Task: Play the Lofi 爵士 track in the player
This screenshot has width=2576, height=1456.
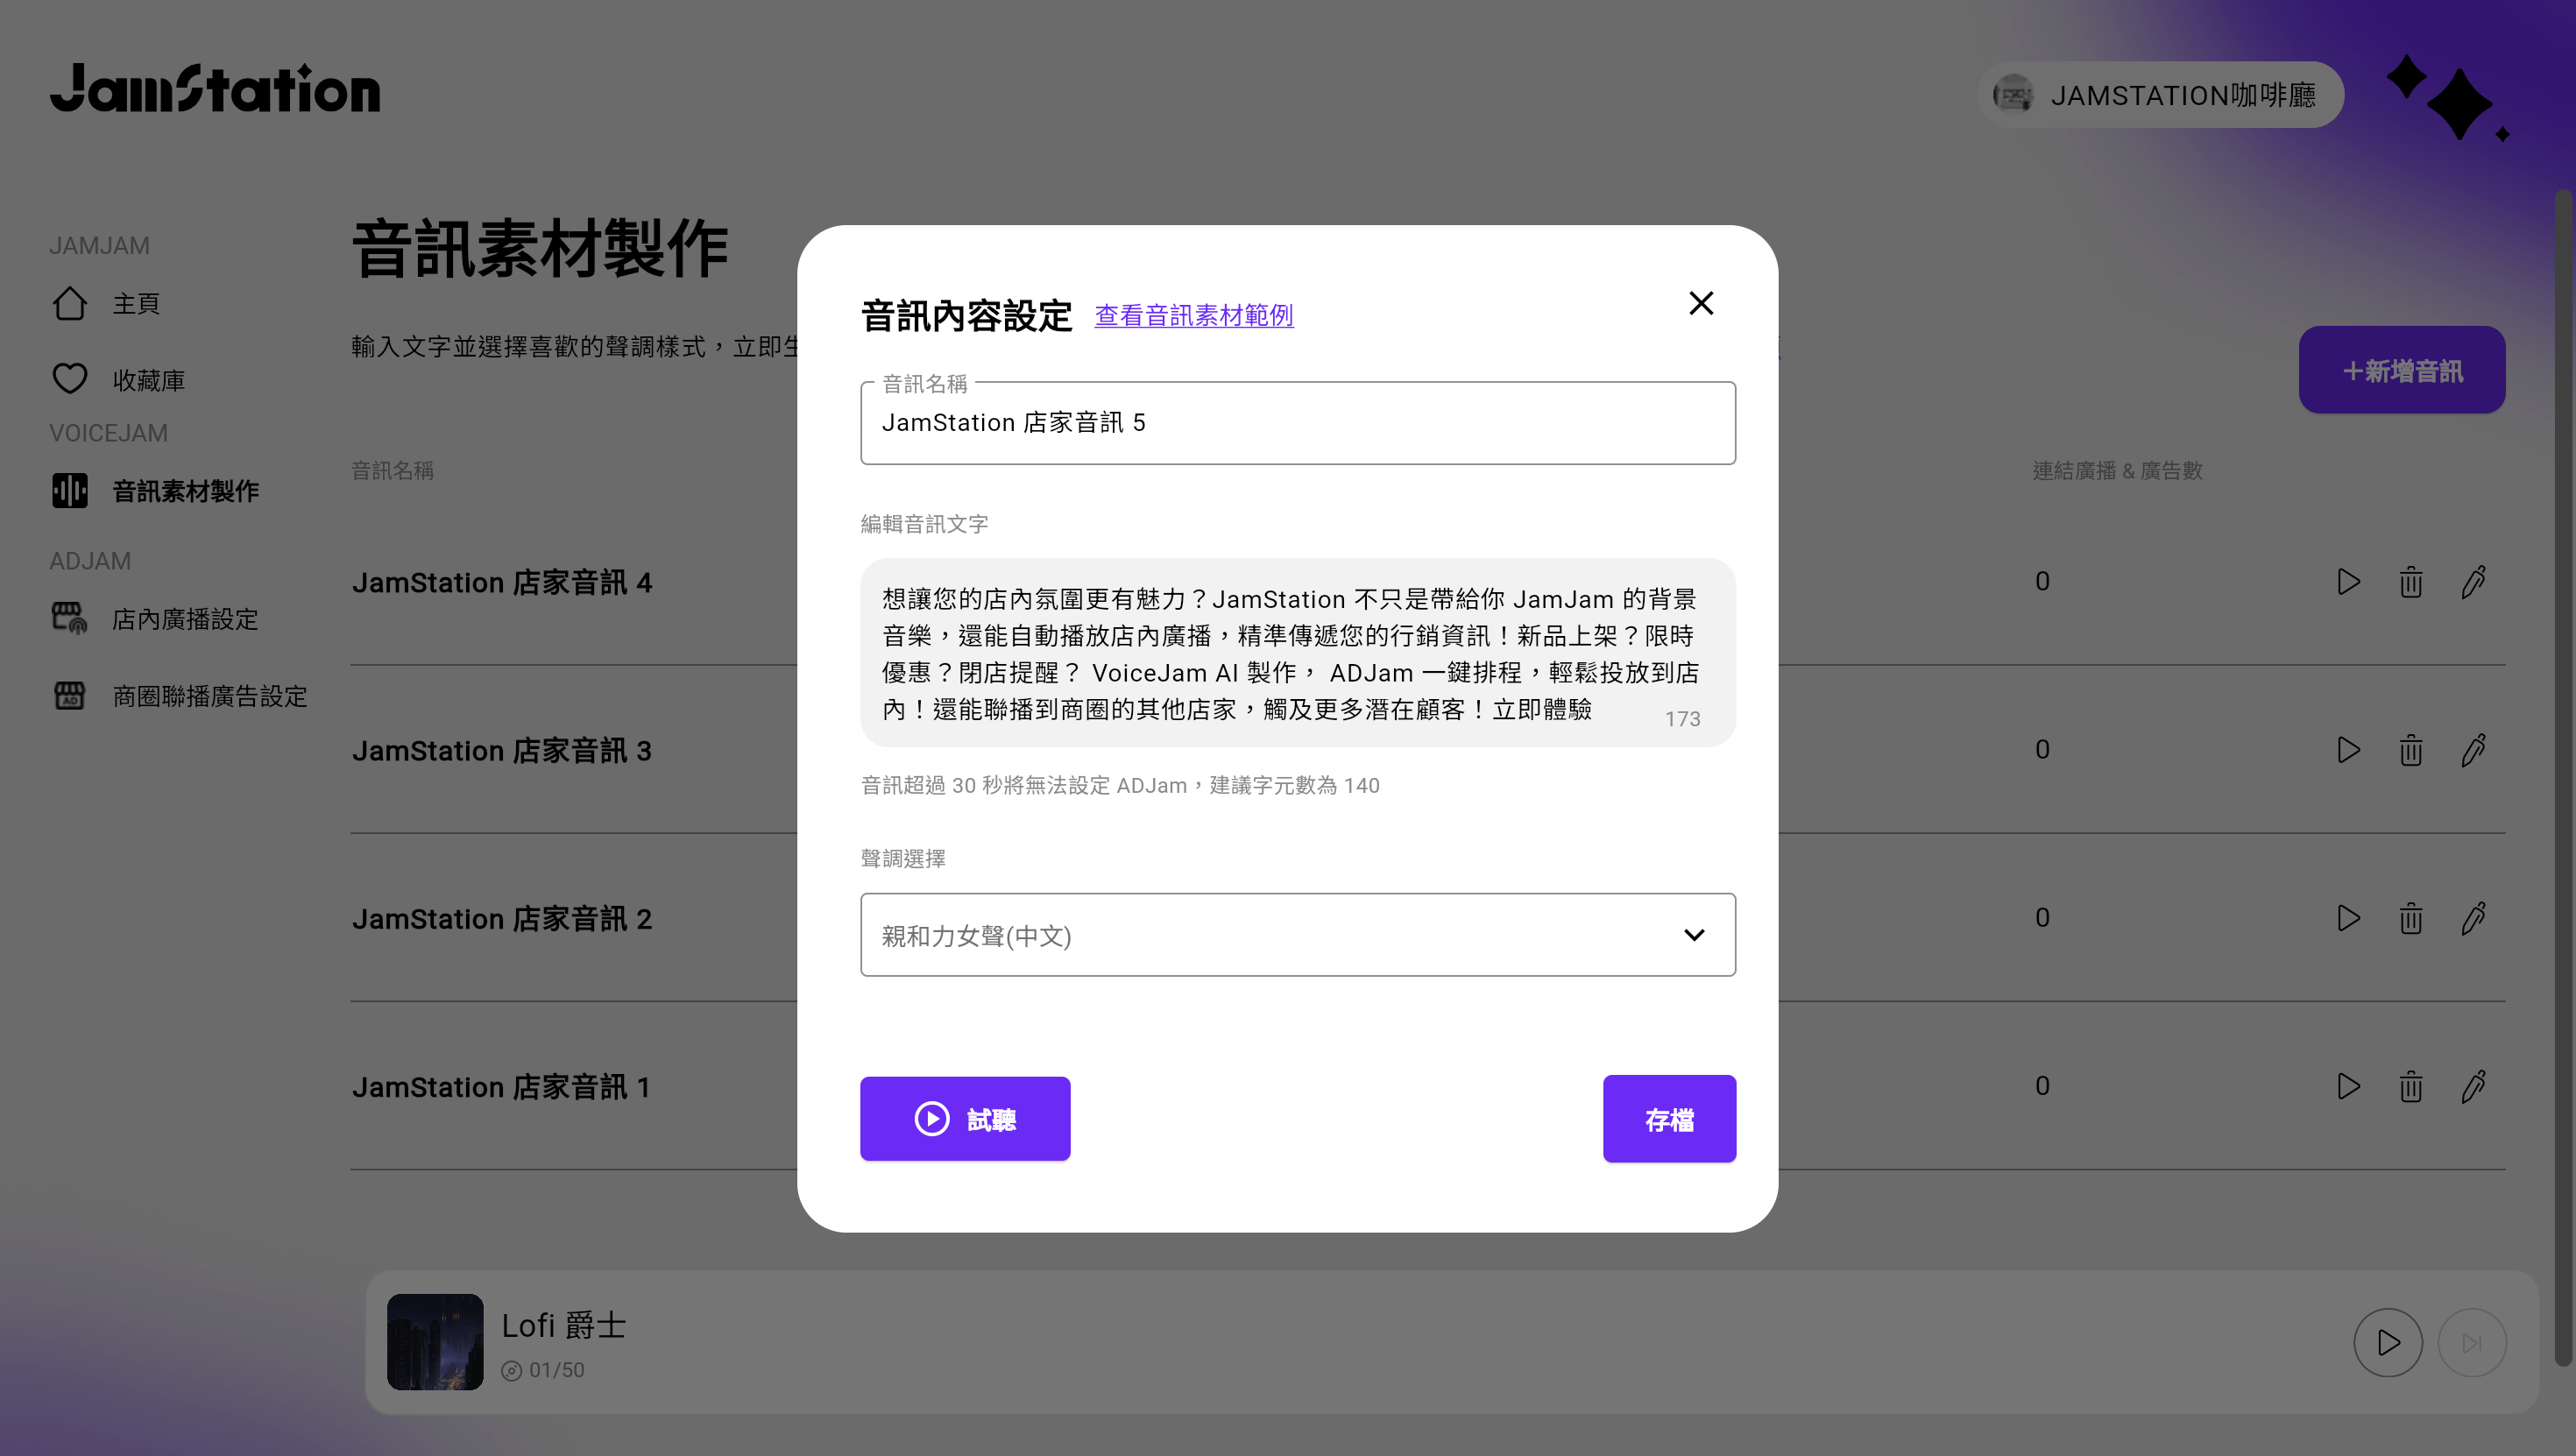Action: (2388, 1343)
